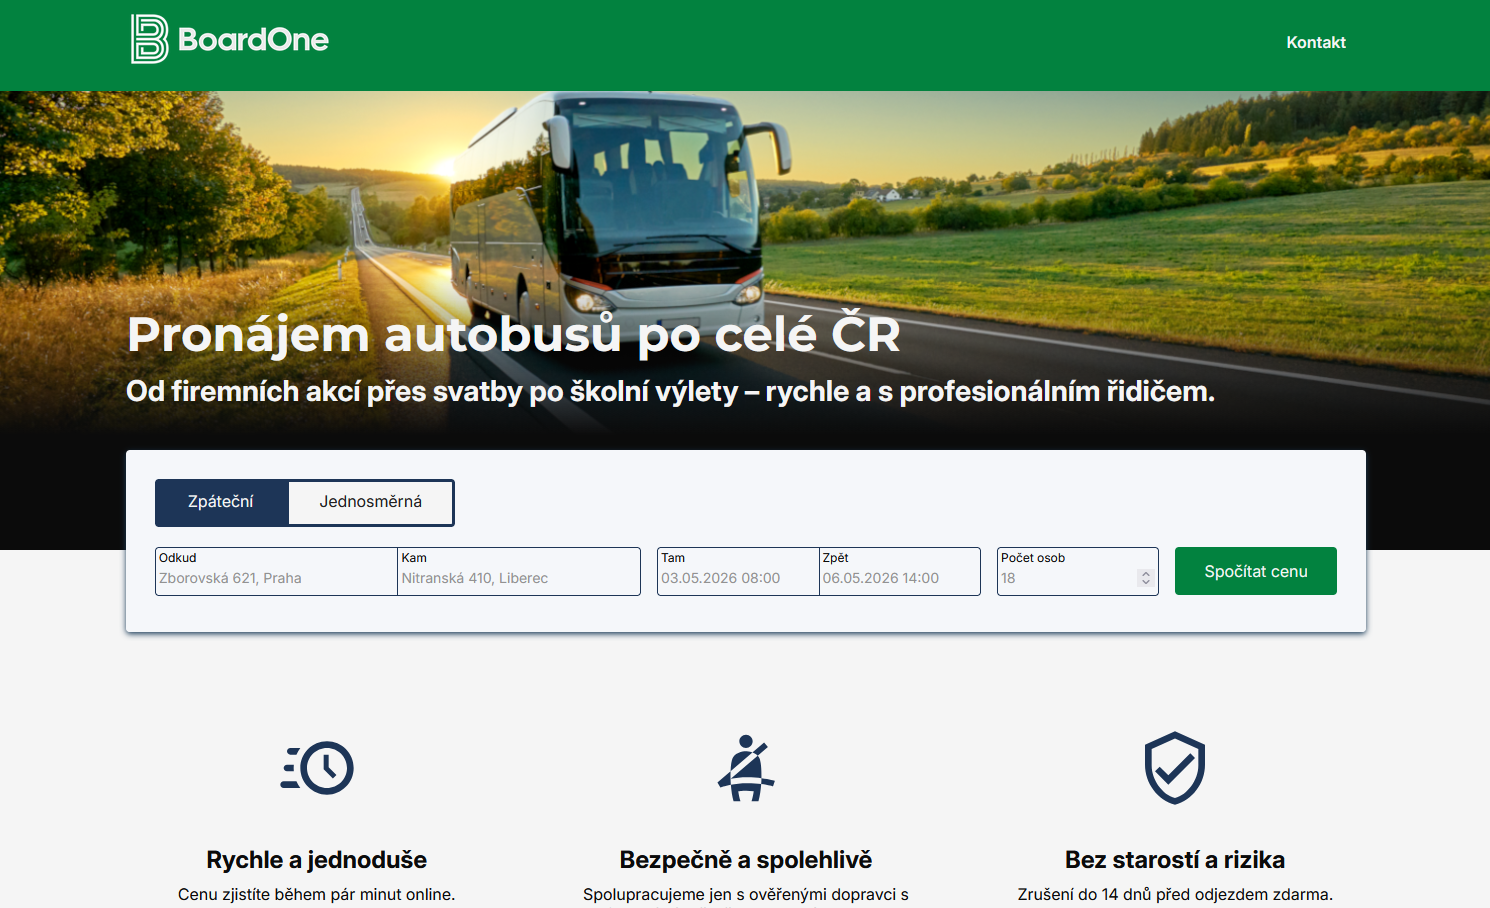This screenshot has width=1490, height=908.
Task: Click the "Bezpečně a spolehlivě" heading
Action: (746, 860)
